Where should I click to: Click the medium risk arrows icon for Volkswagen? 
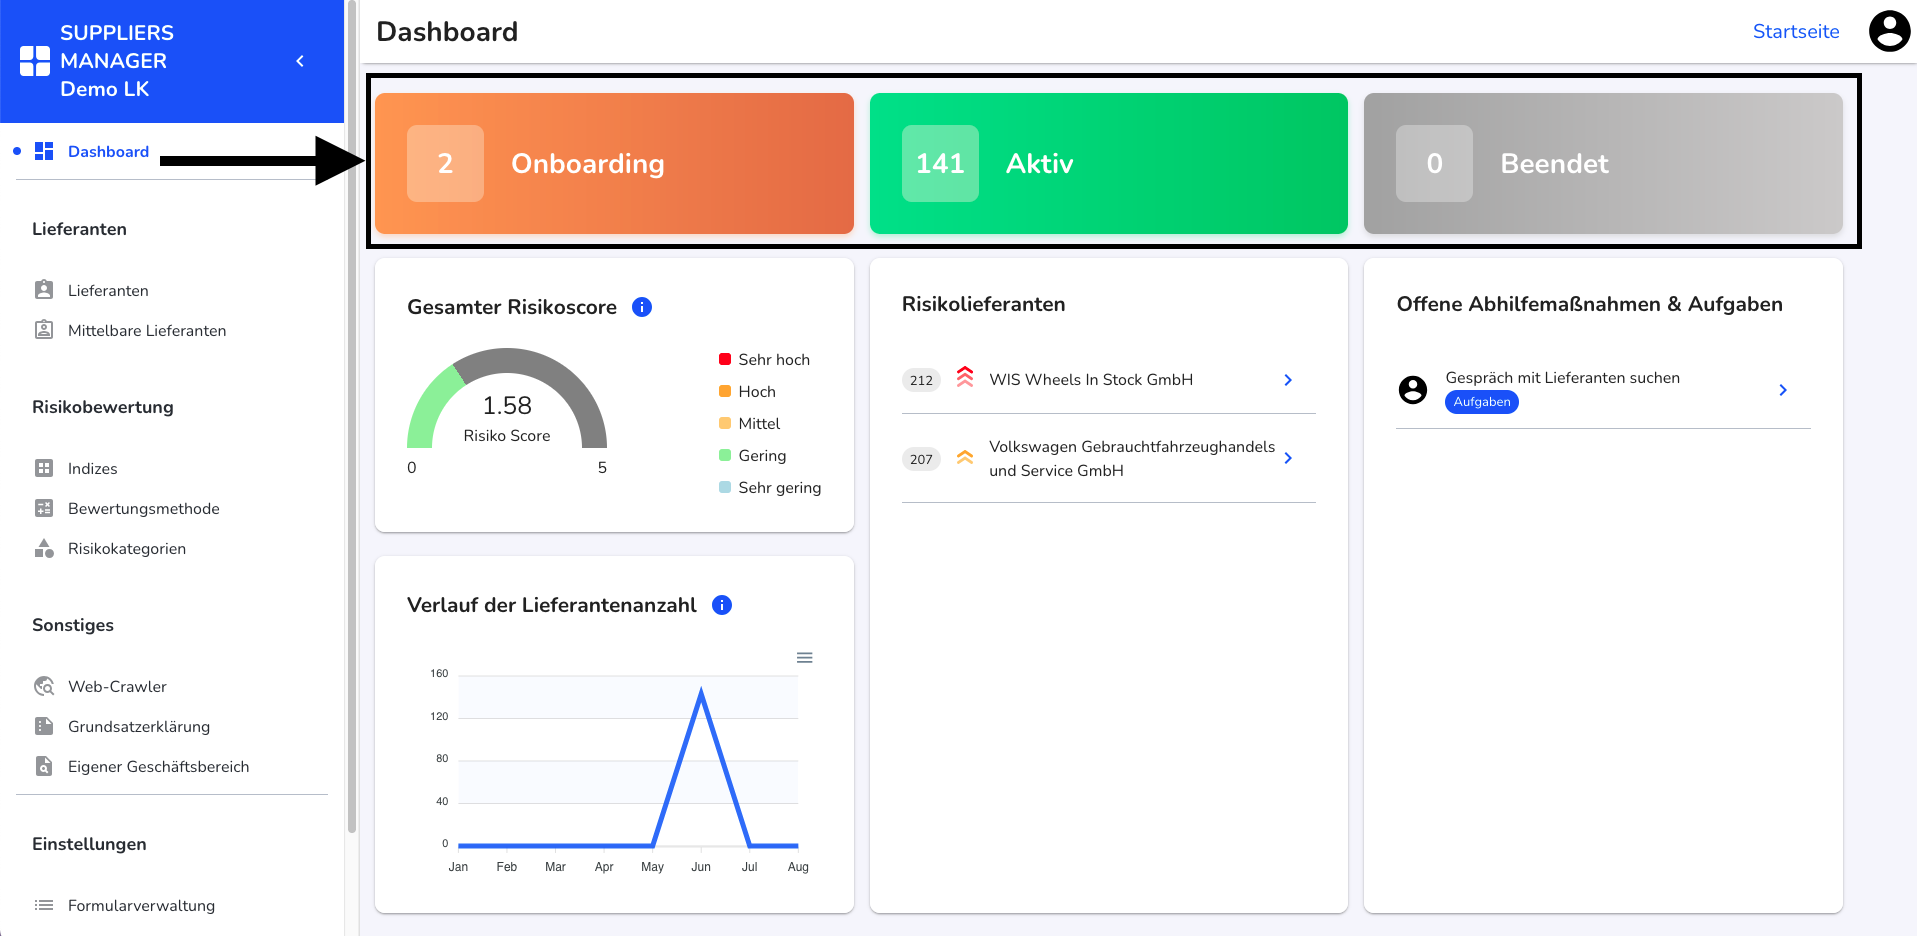(965, 457)
